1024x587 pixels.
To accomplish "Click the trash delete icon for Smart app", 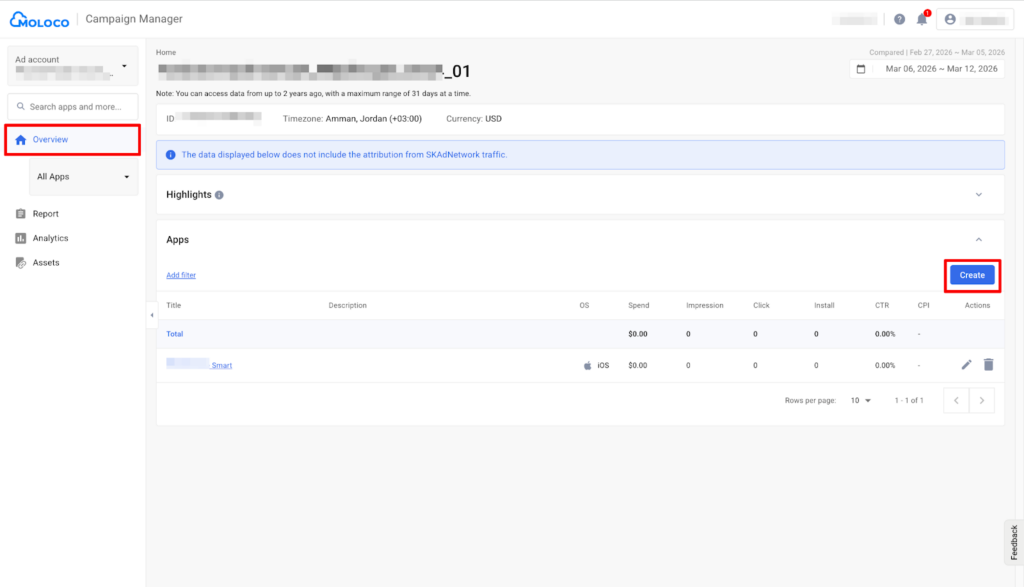I will point(988,365).
